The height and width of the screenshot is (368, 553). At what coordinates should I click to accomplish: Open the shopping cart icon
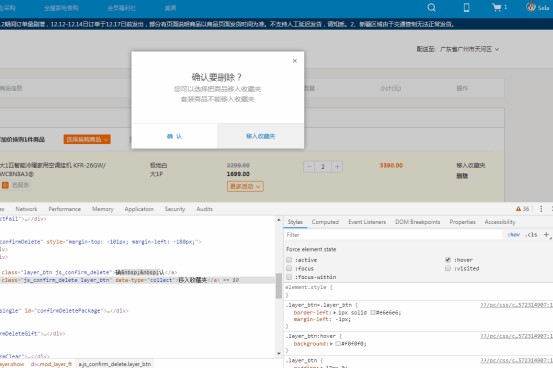coord(497,7)
